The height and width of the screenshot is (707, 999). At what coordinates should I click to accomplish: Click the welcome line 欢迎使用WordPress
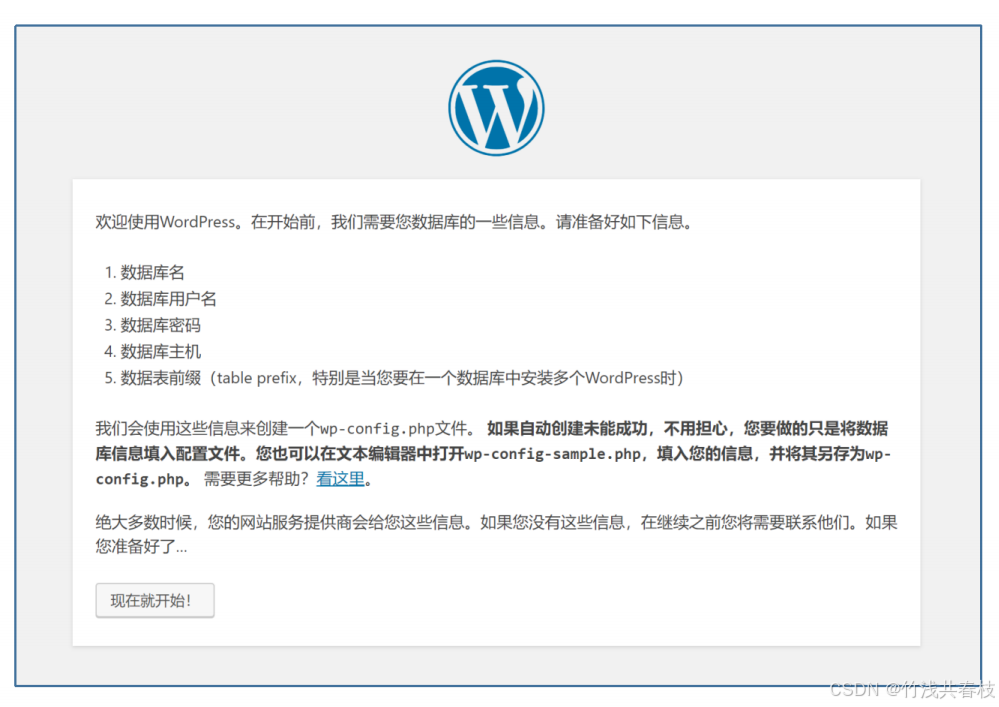pyautogui.click(x=394, y=222)
